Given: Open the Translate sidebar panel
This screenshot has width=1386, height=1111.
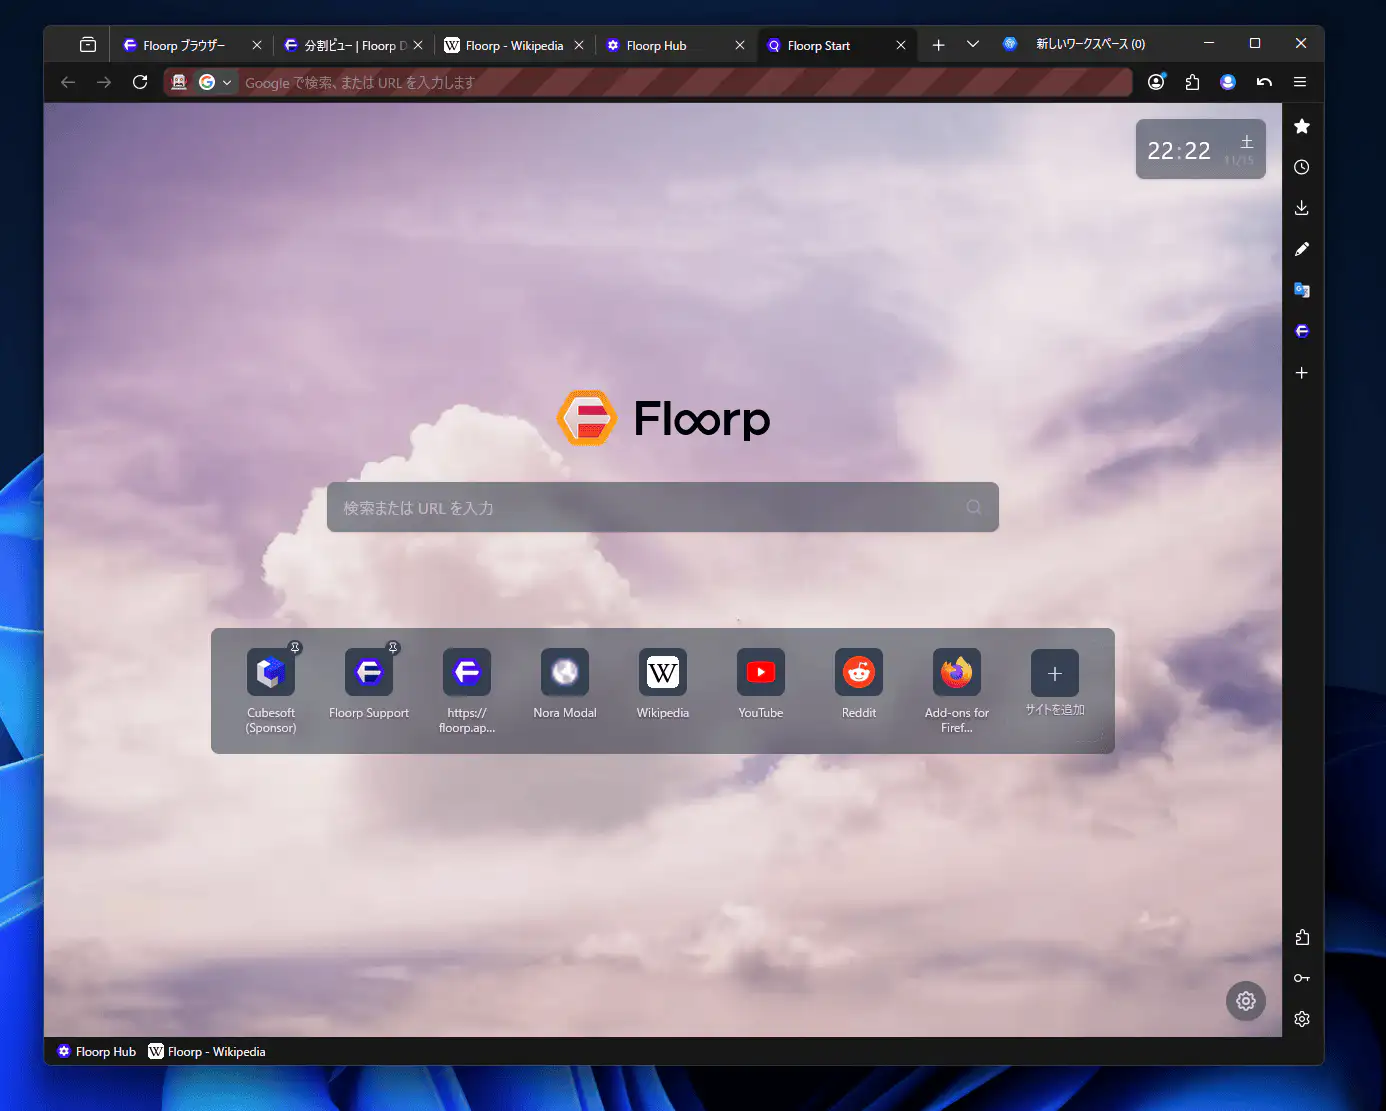Looking at the screenshot, I should (x=1302, y=290).
